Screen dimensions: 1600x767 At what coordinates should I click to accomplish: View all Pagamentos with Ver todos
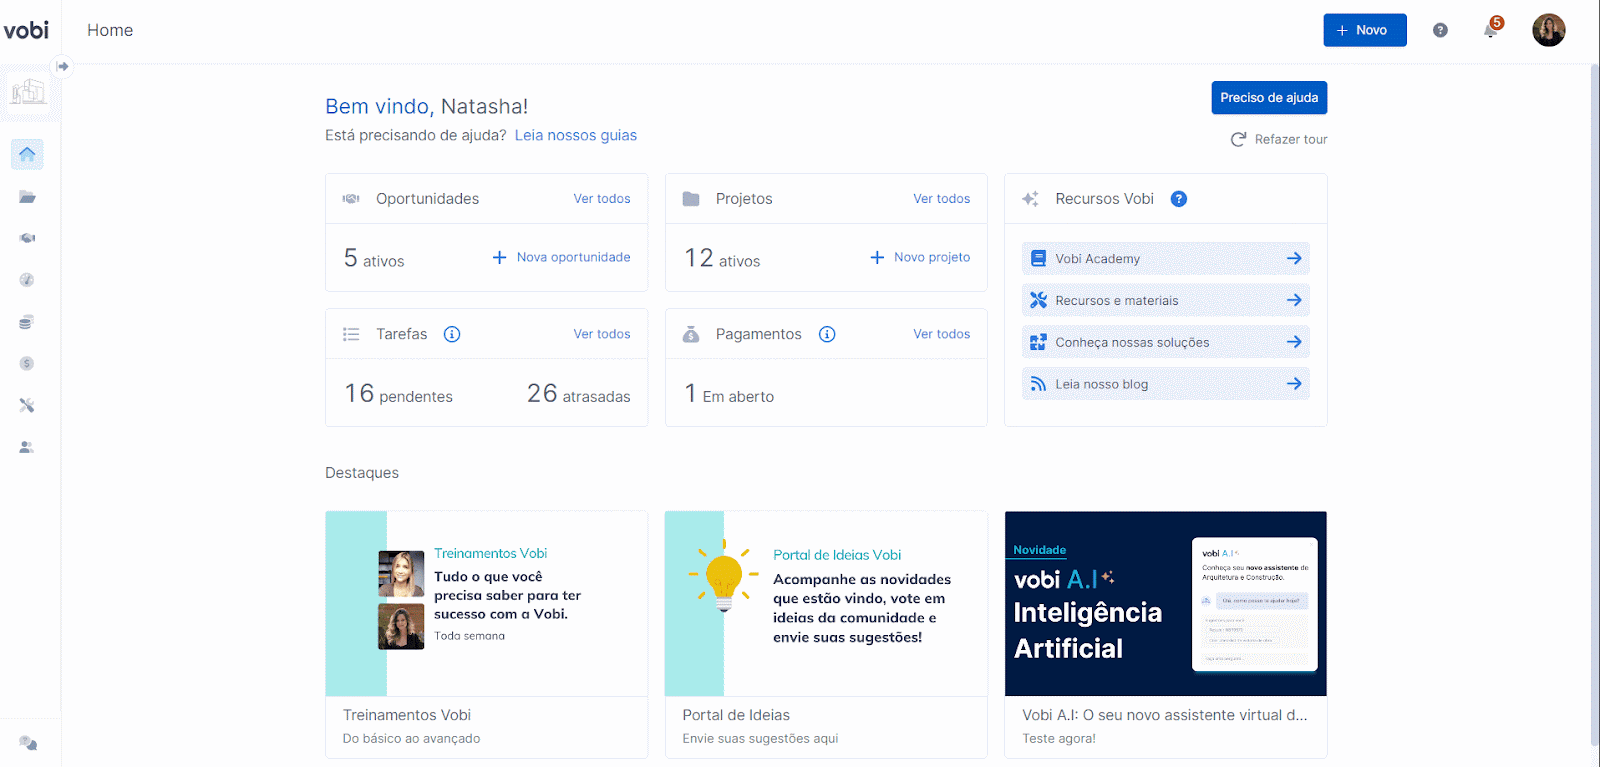click(942, 334)
